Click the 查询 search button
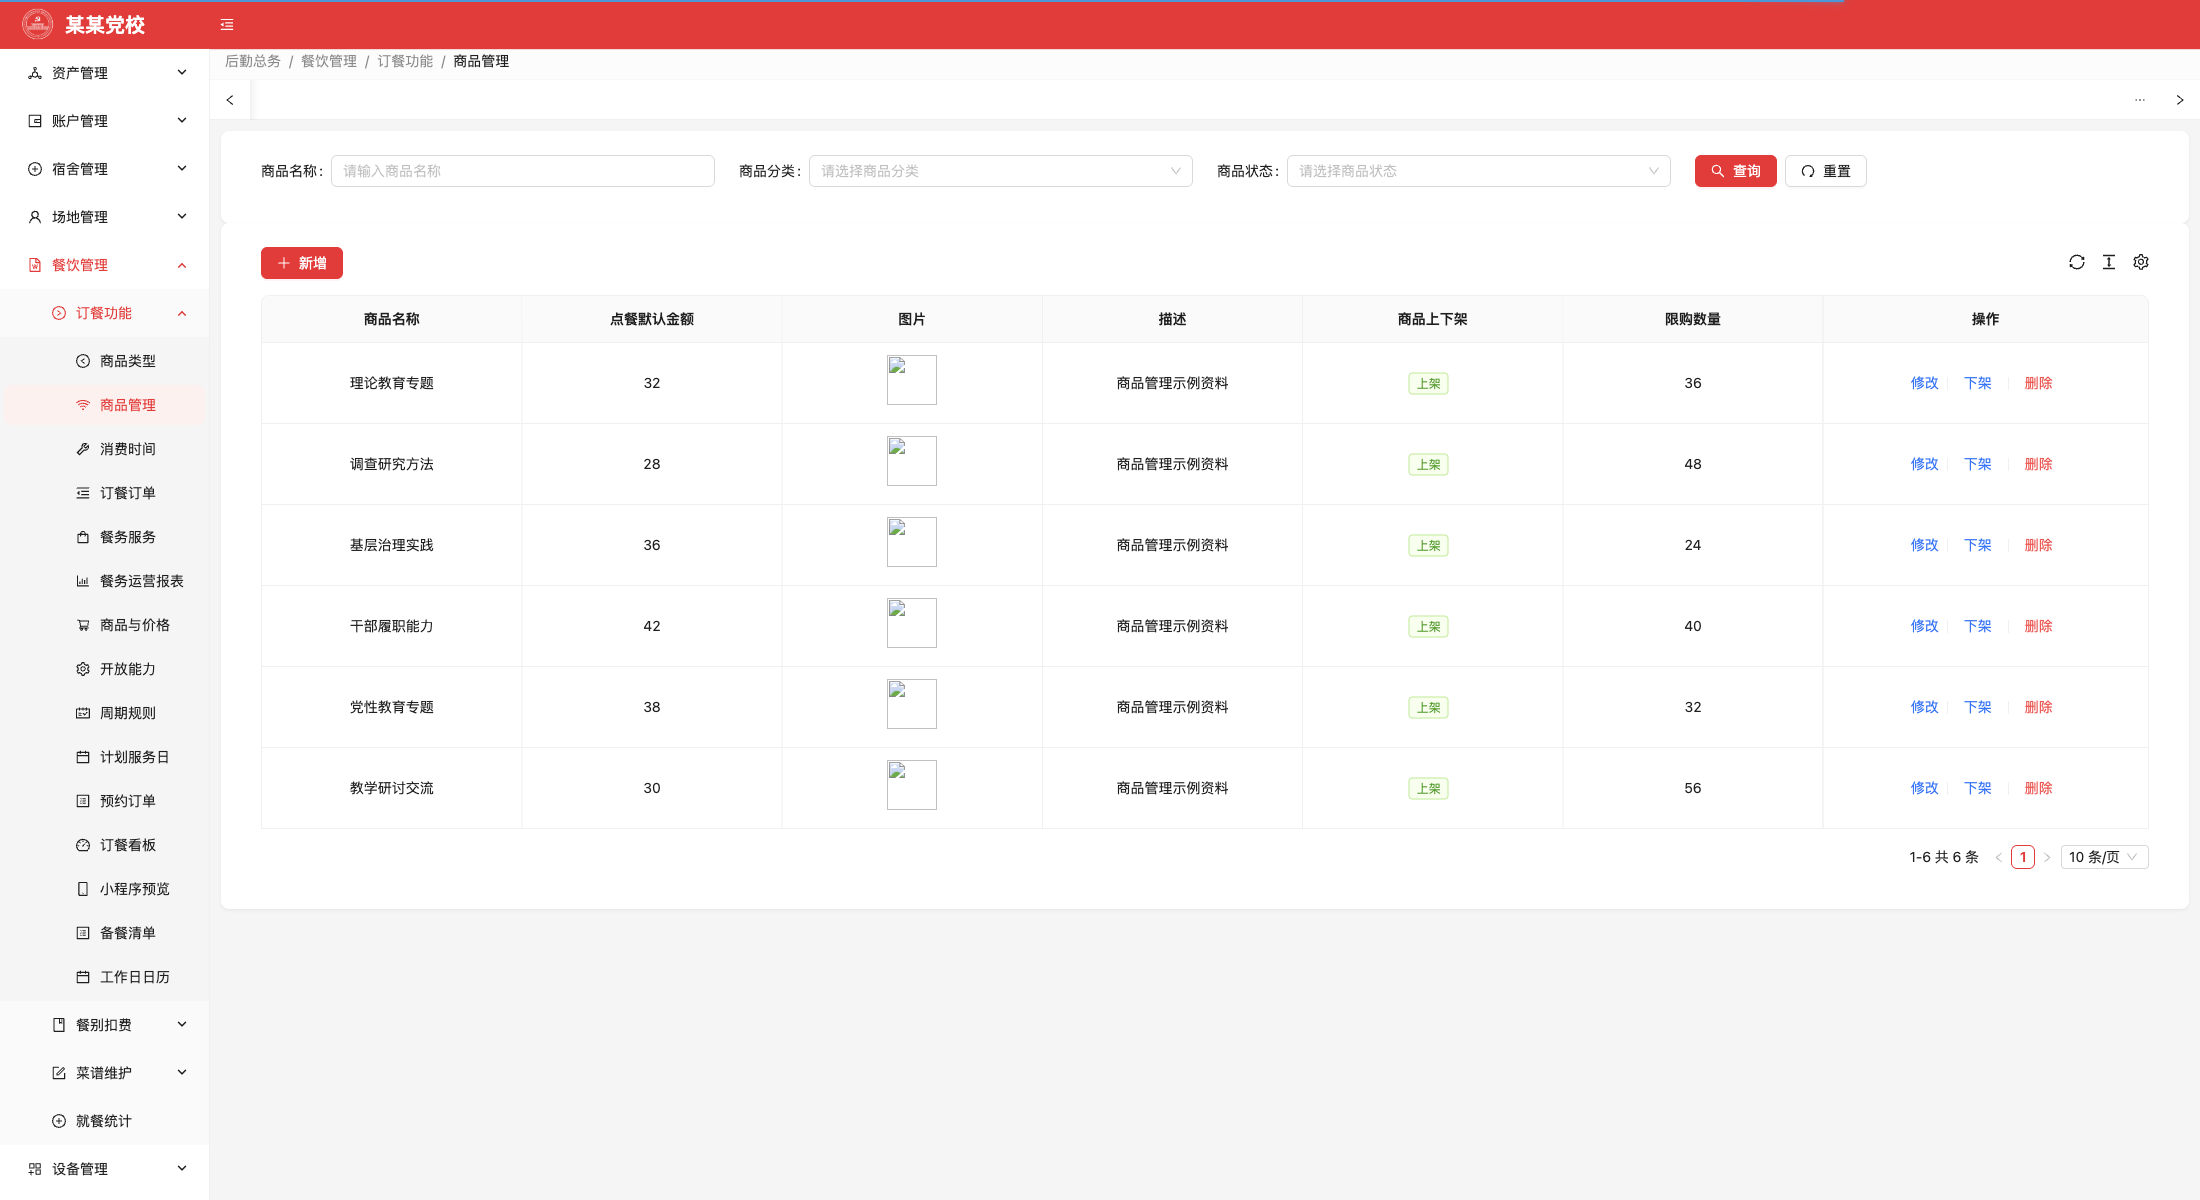 [1735, 171]
